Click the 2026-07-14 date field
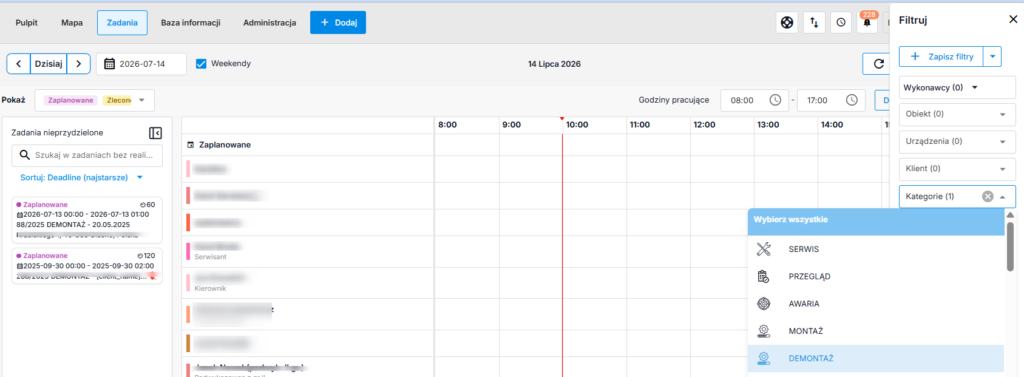This screenshot has width=1024, height=377. tap(141, 64)
